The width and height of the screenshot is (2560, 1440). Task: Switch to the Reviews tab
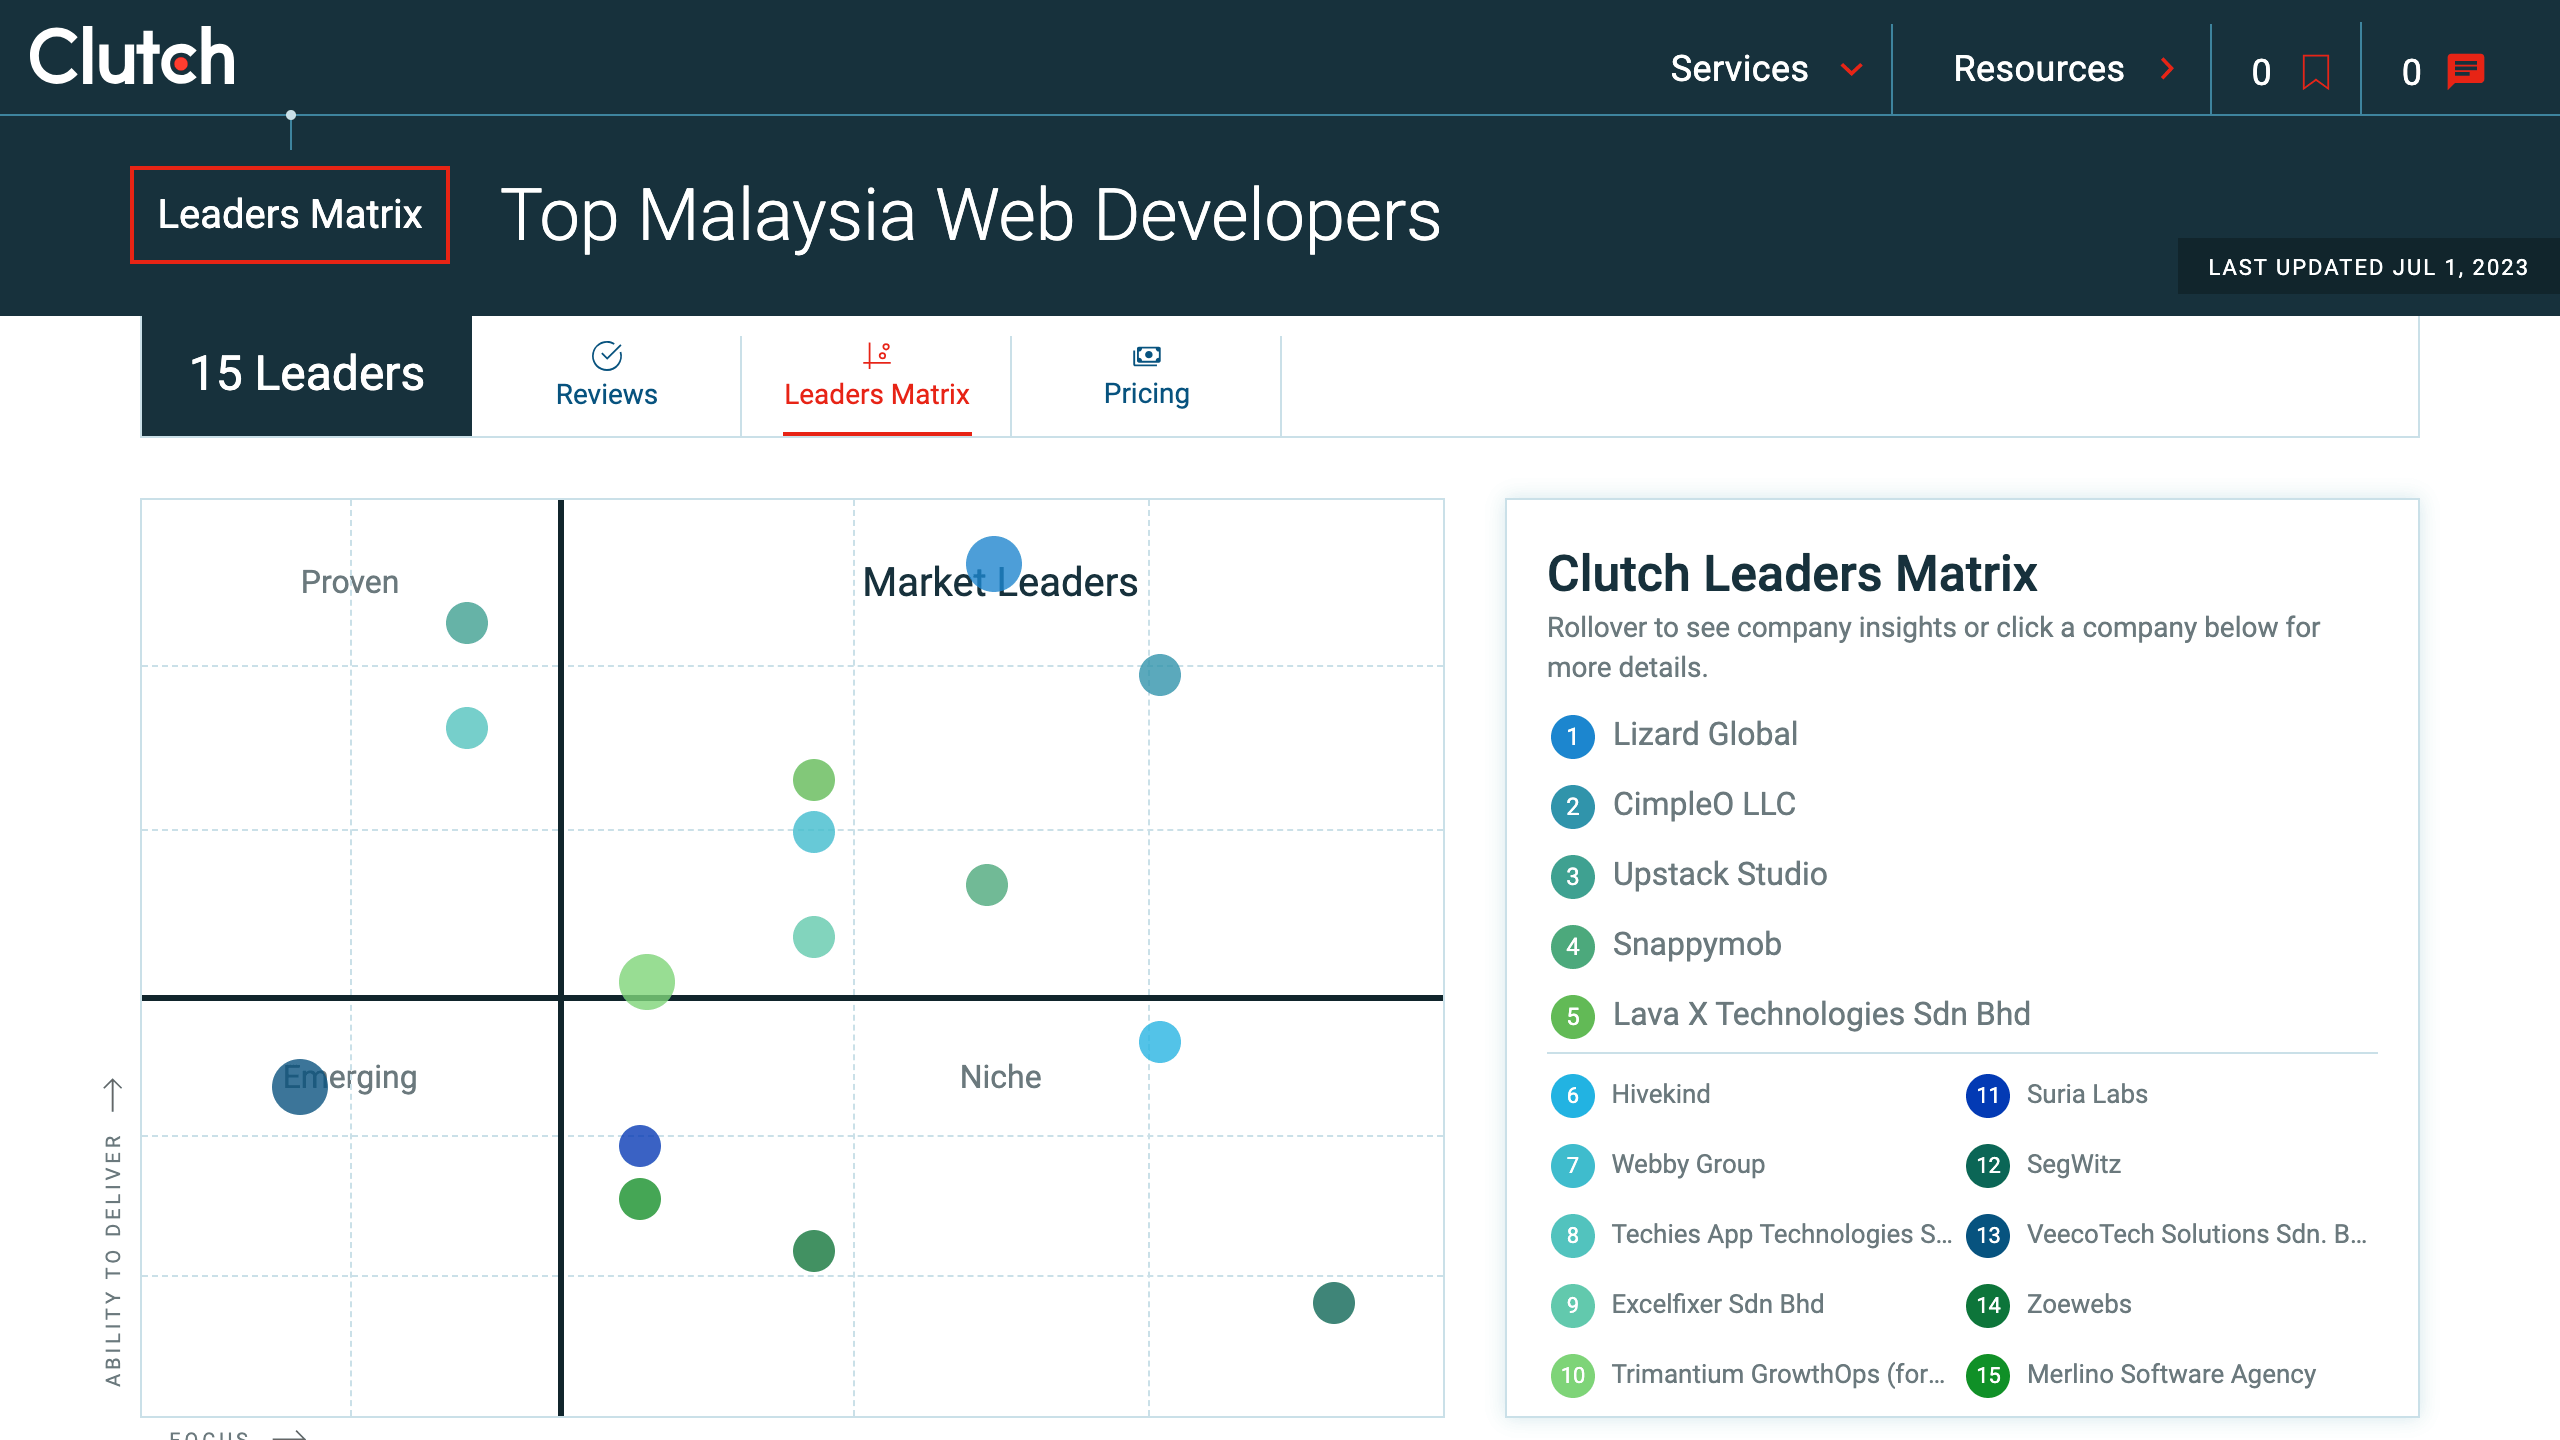pyautogui.click(x=607, y=376)
